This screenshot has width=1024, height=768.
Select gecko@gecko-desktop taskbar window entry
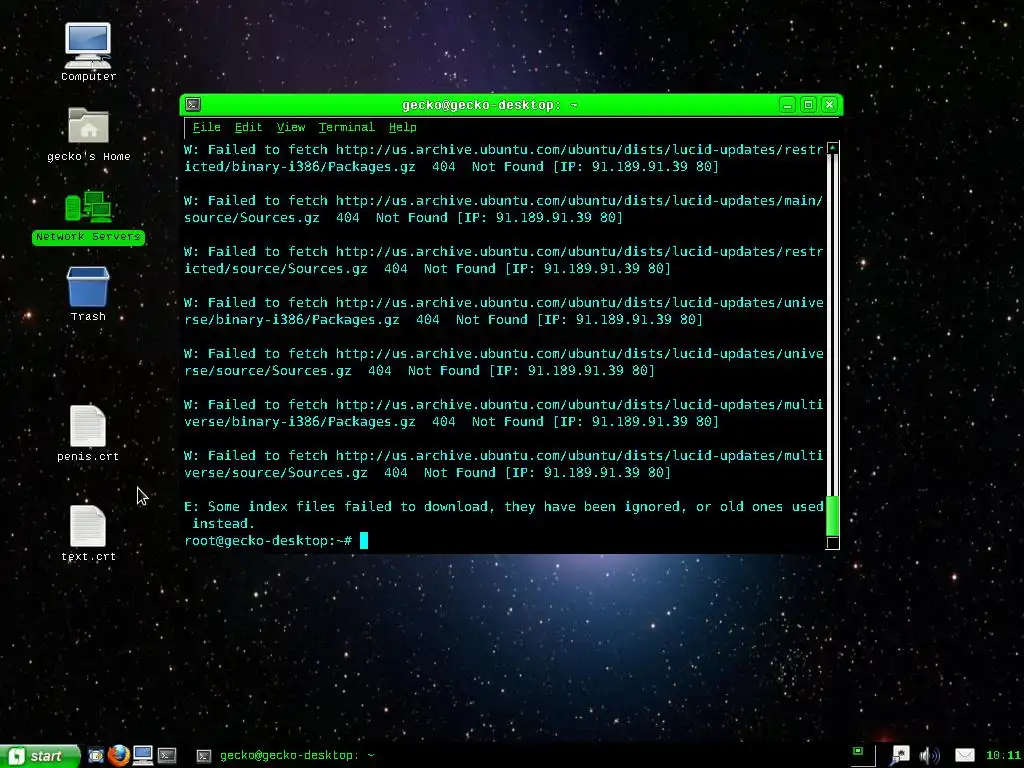[287, 756]
